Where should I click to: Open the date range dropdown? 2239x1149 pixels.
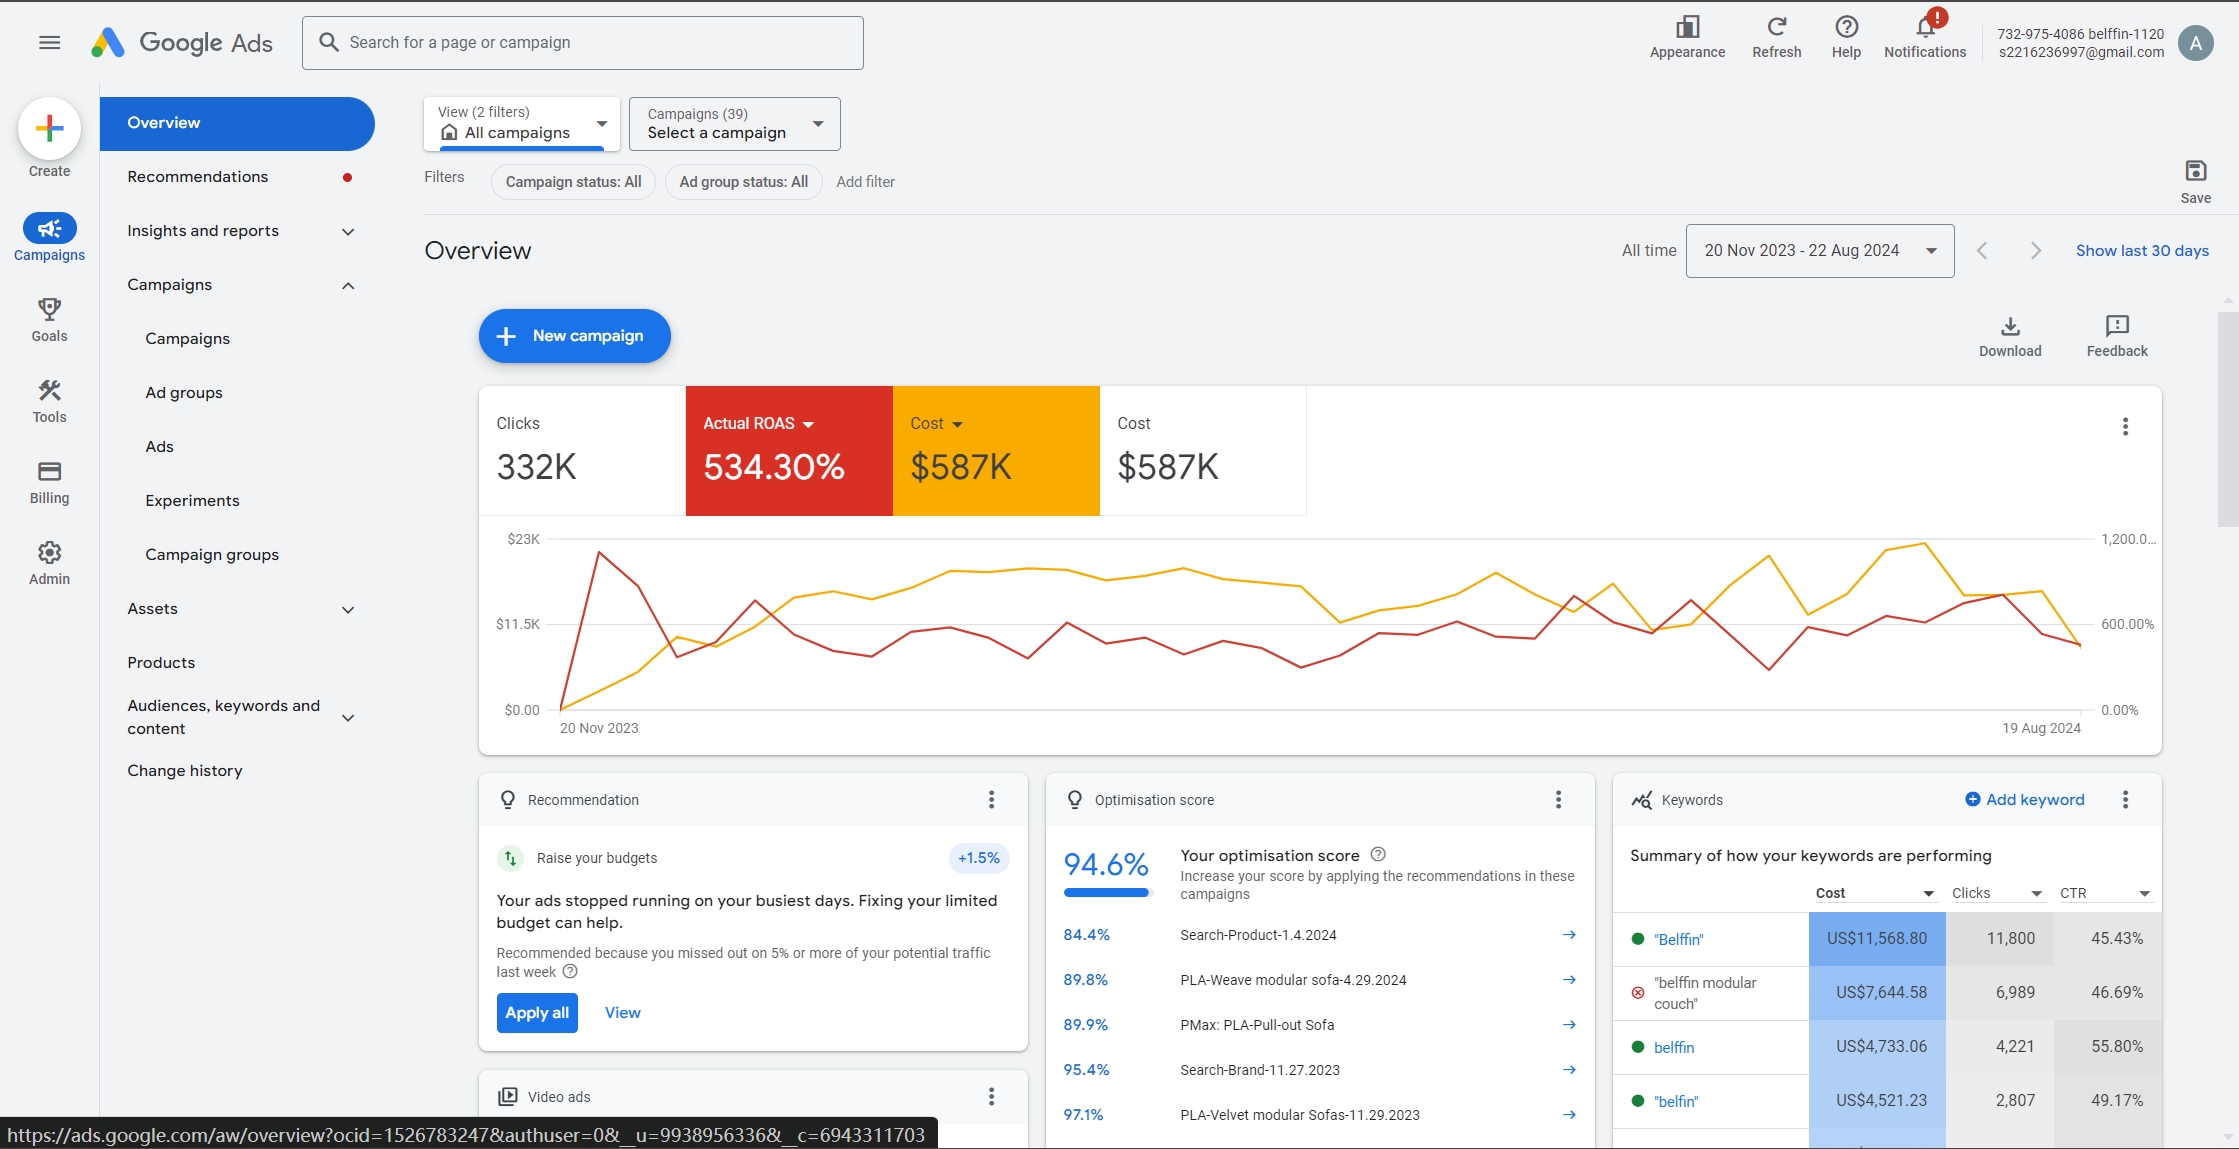(x=1819, y=251)
